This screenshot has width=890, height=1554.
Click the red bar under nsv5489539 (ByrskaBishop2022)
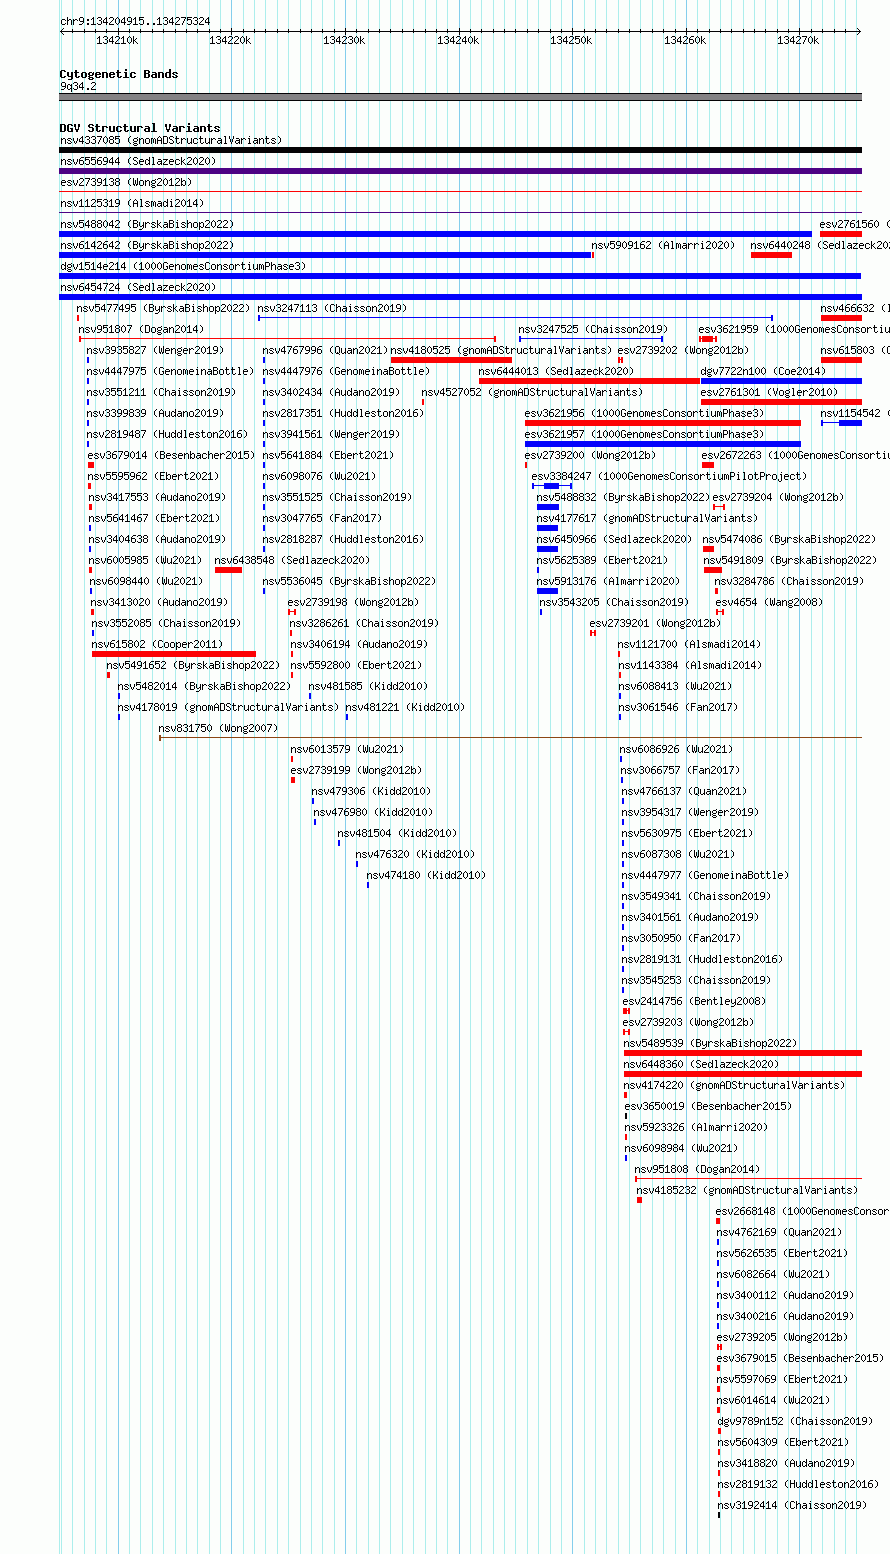(x=743, y=1053)
